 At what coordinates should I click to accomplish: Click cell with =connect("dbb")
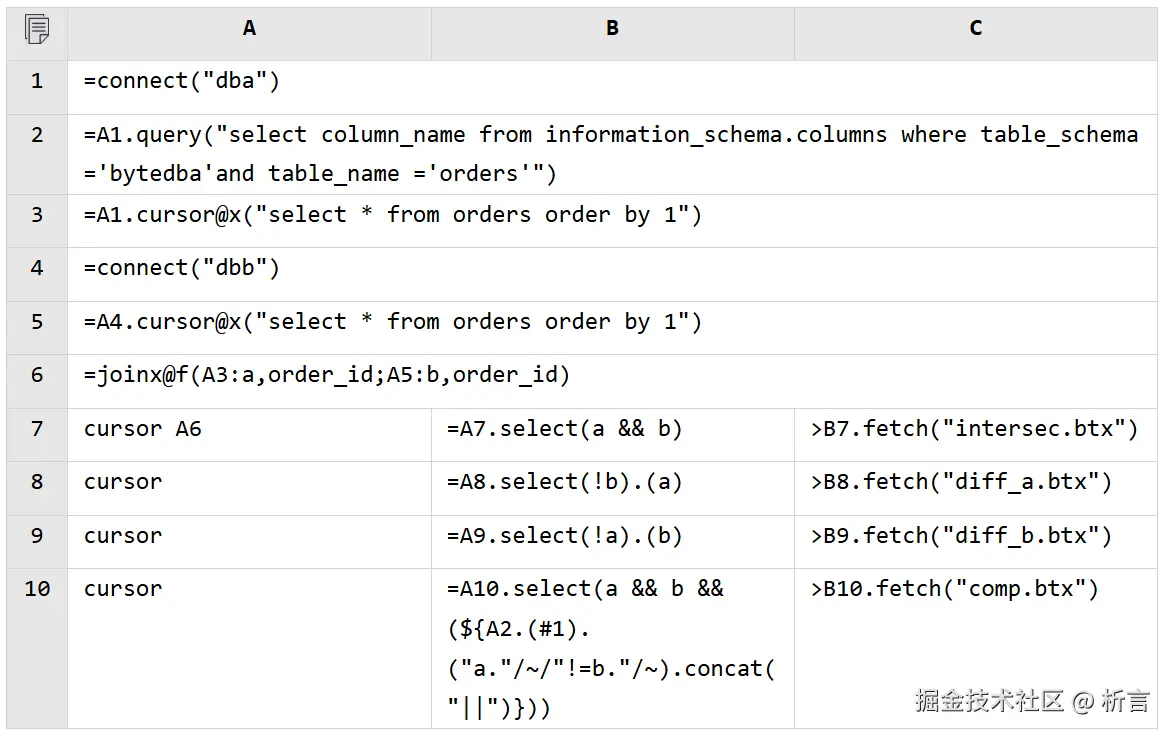coord(182,268)
